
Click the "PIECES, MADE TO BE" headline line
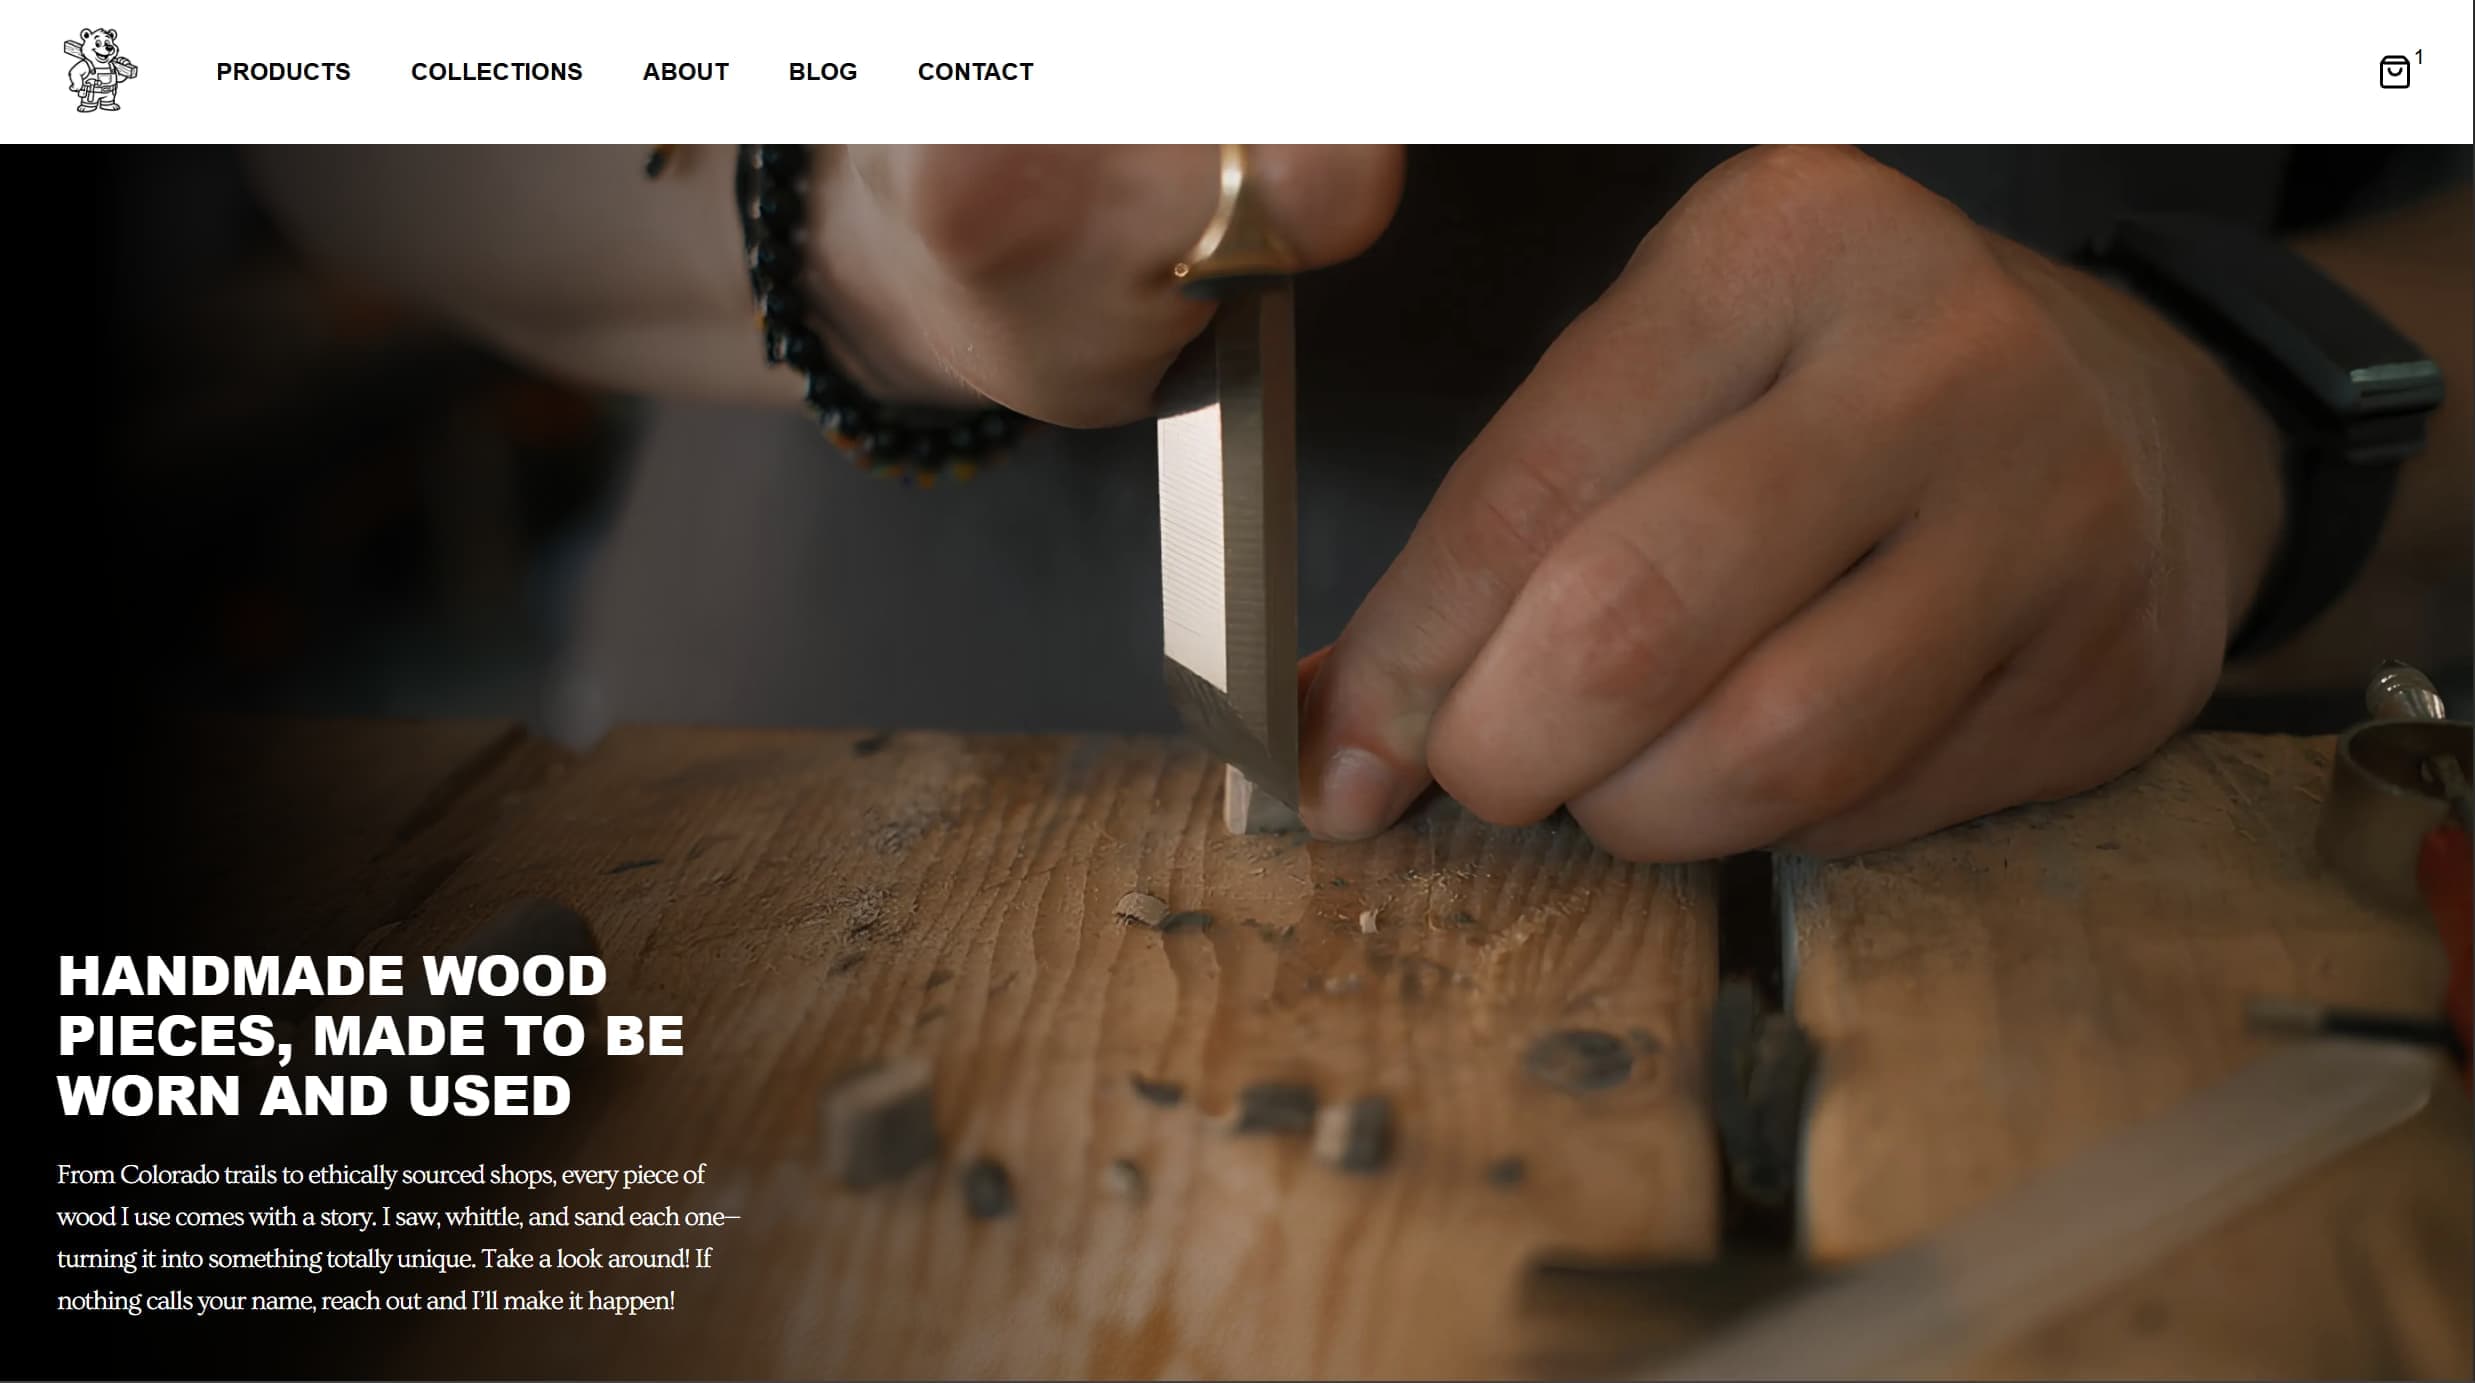pos(371,1036)
